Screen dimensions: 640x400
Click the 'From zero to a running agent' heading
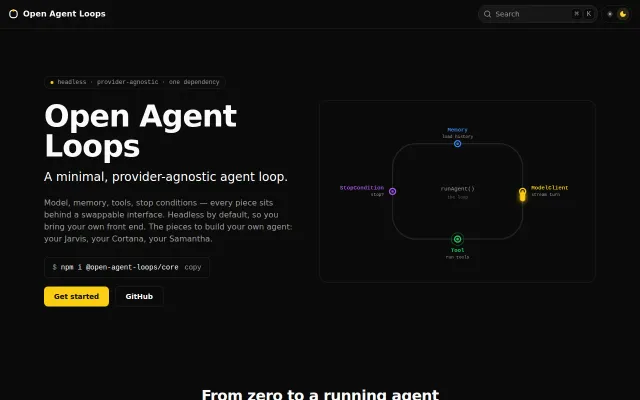tap(320, 394)
